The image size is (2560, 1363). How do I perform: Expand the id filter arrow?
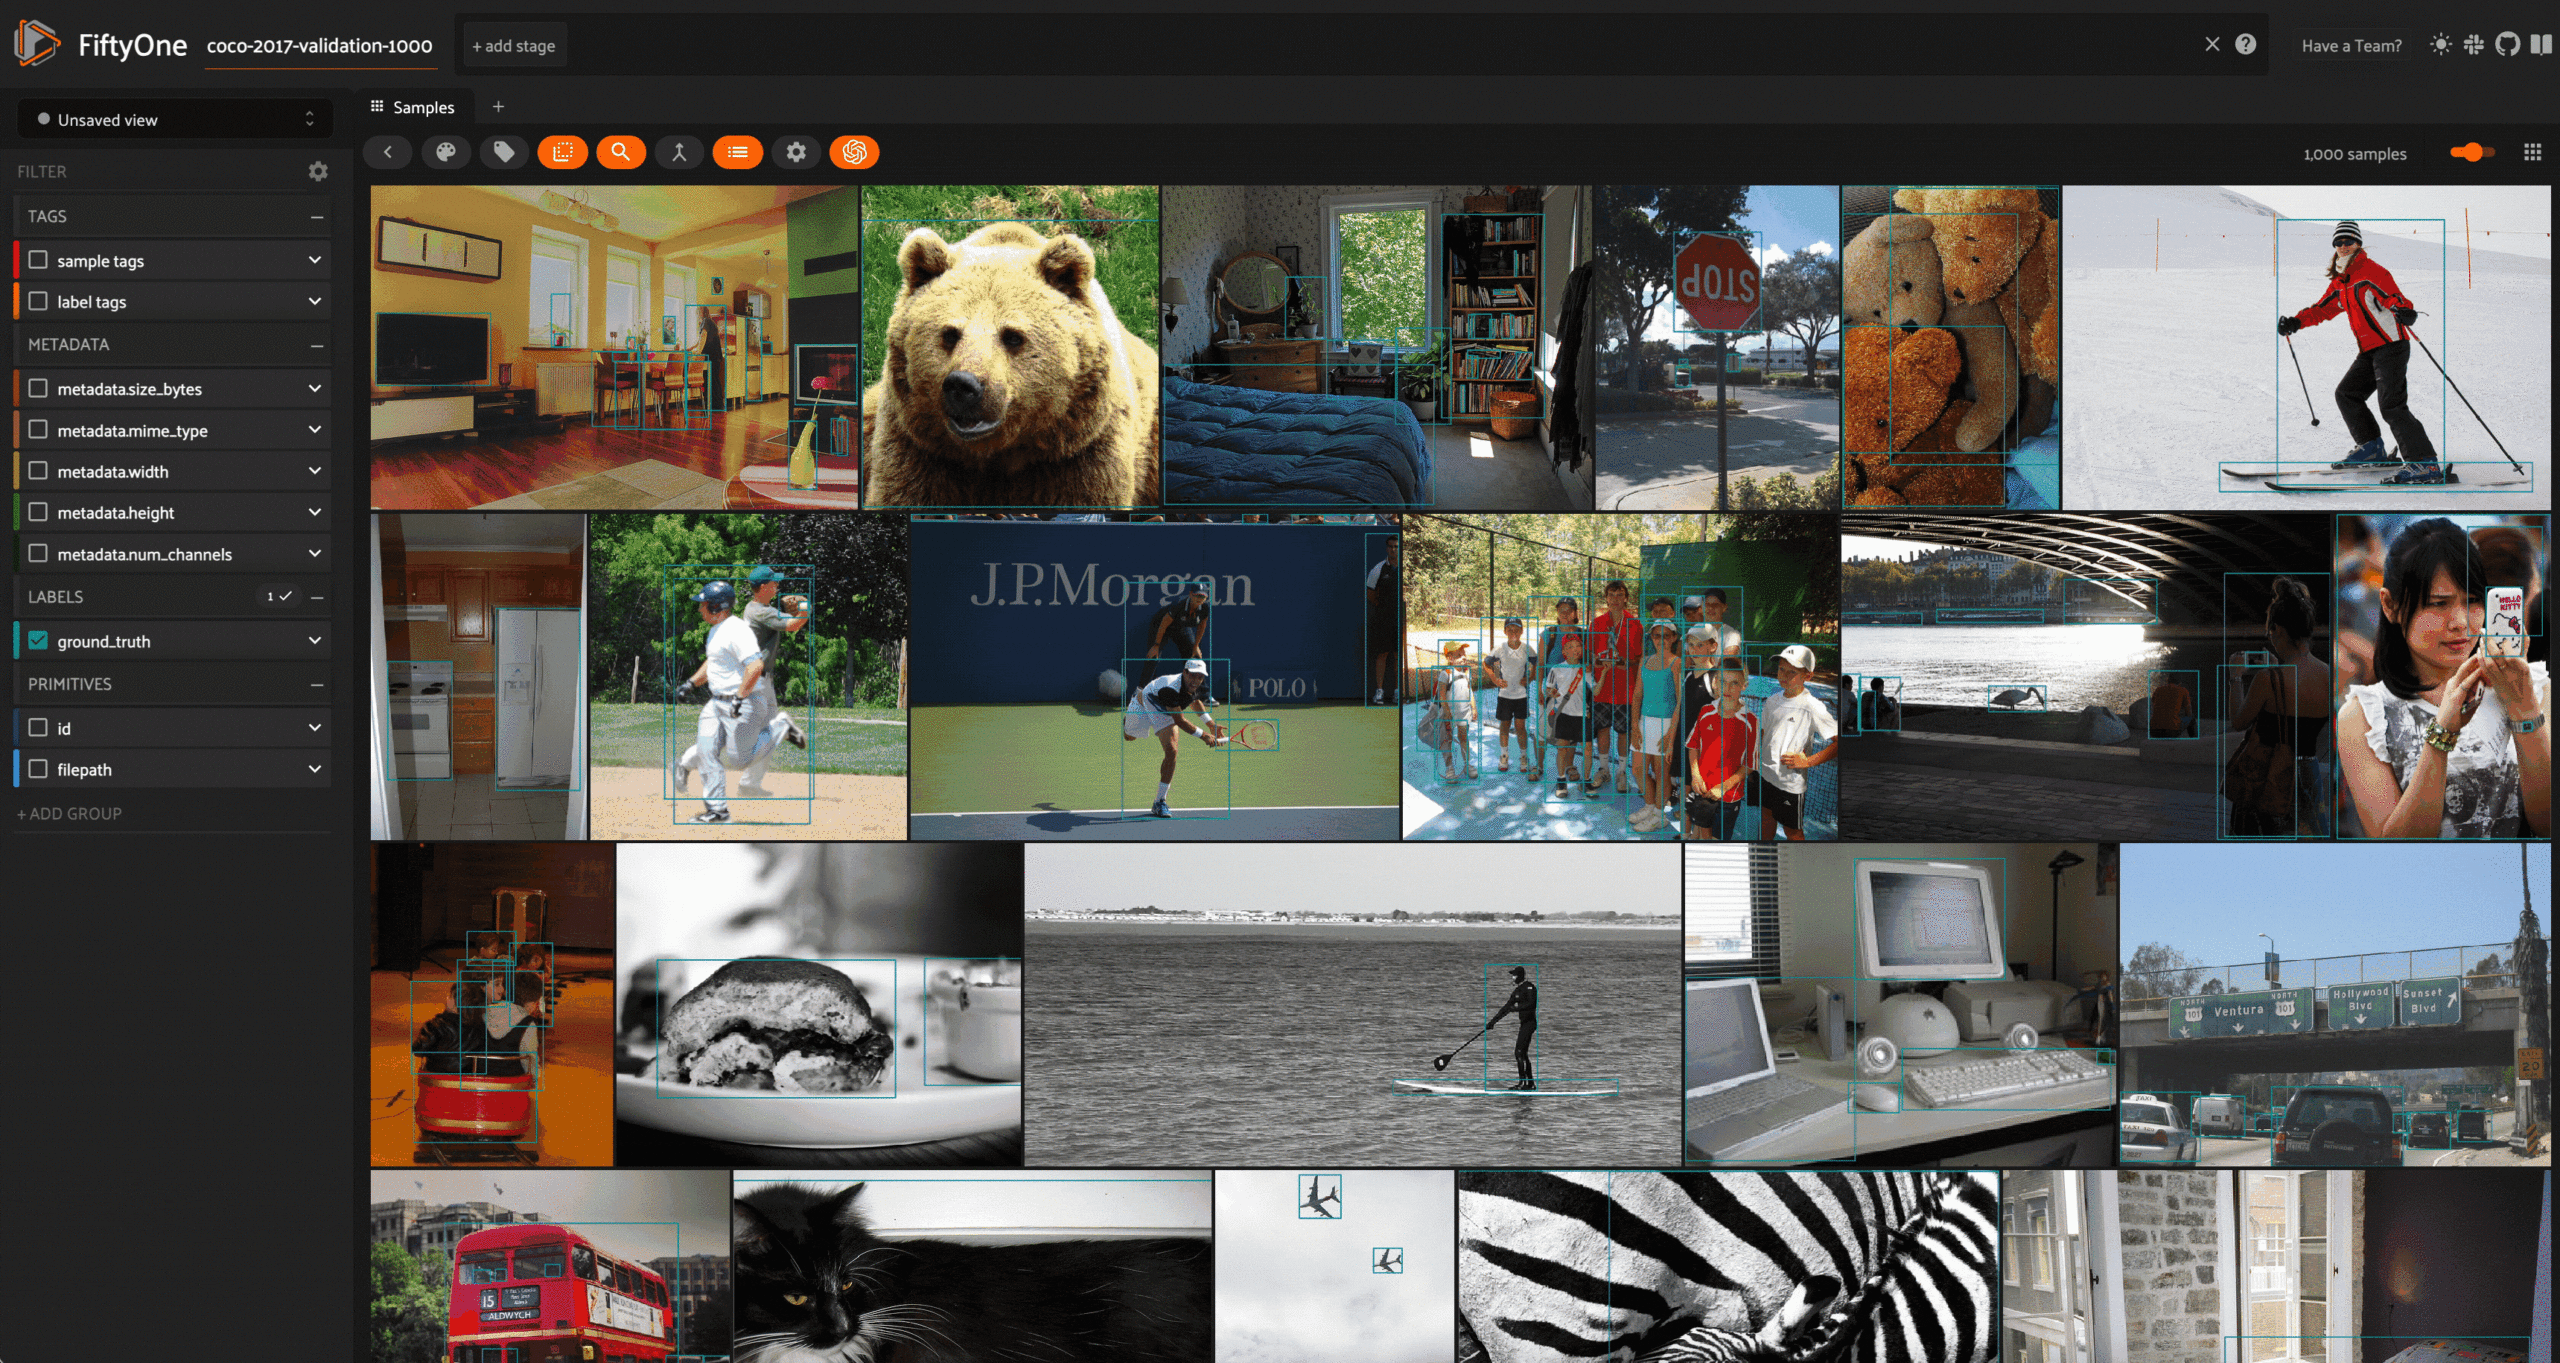pos(315,728)
